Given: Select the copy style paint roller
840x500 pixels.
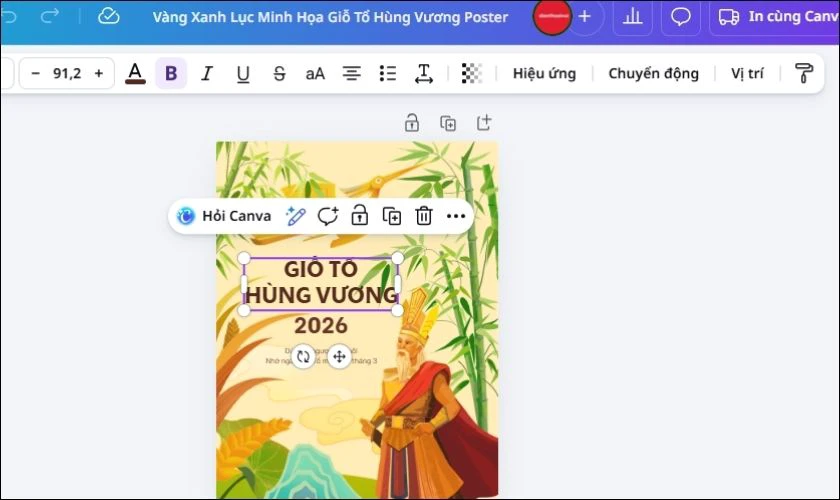Looking at the screenshot, I should (x=803, y=73).
